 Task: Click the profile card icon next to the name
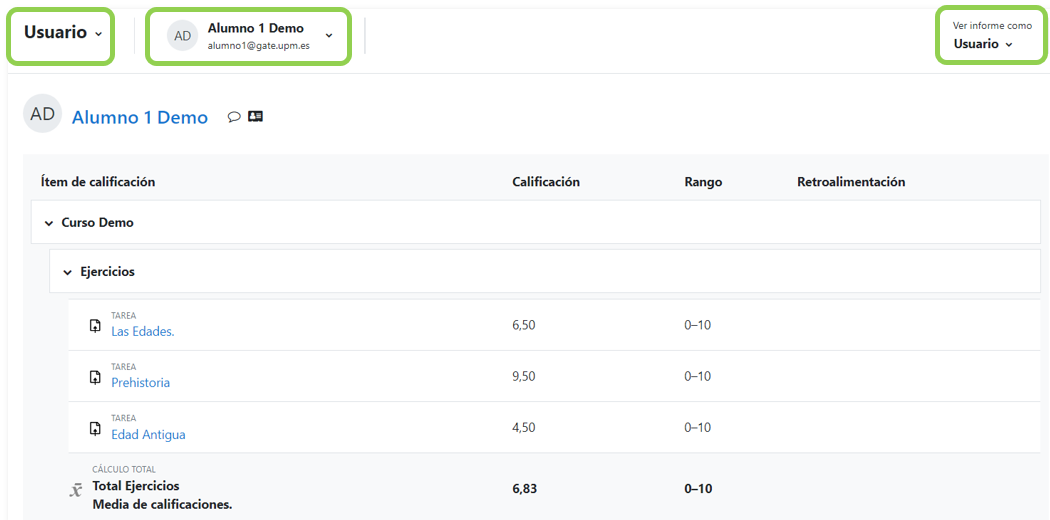tap(255, 117)
